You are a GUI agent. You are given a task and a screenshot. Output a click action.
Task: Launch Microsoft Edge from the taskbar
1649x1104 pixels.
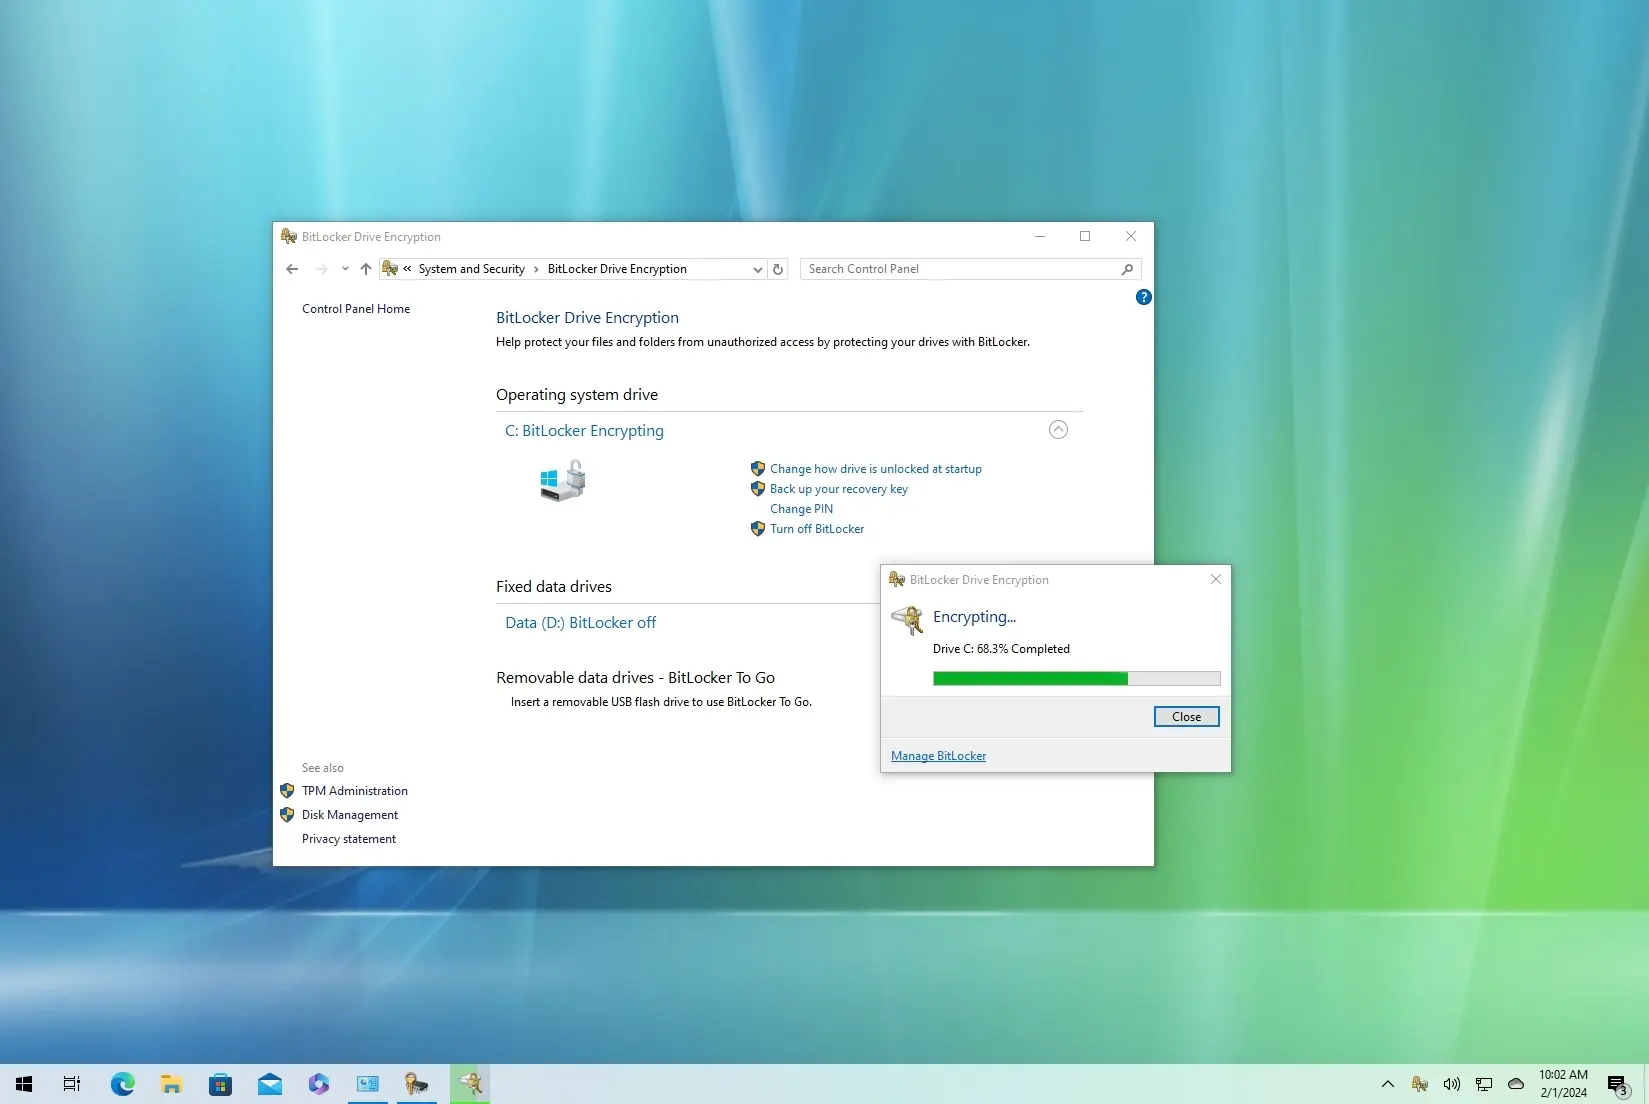pyautogui.click(x=122, y=1084)
